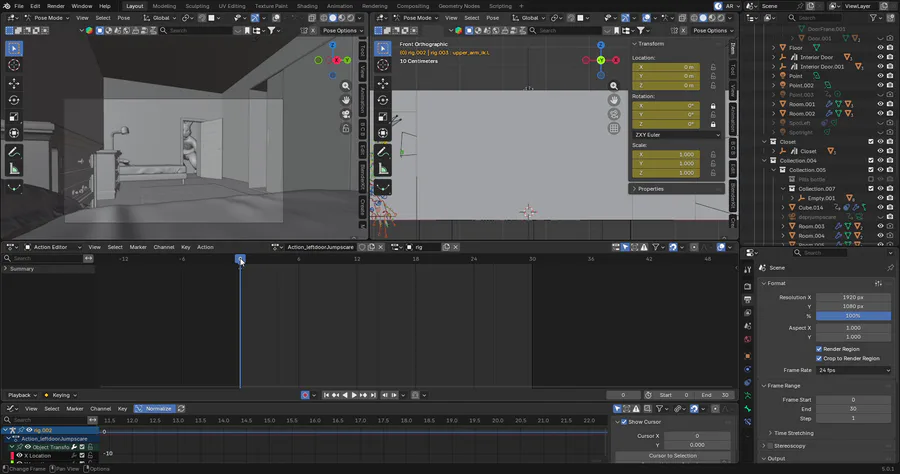
Task: Collapse the Transform panel in sidebar
Action: (650, 44)
